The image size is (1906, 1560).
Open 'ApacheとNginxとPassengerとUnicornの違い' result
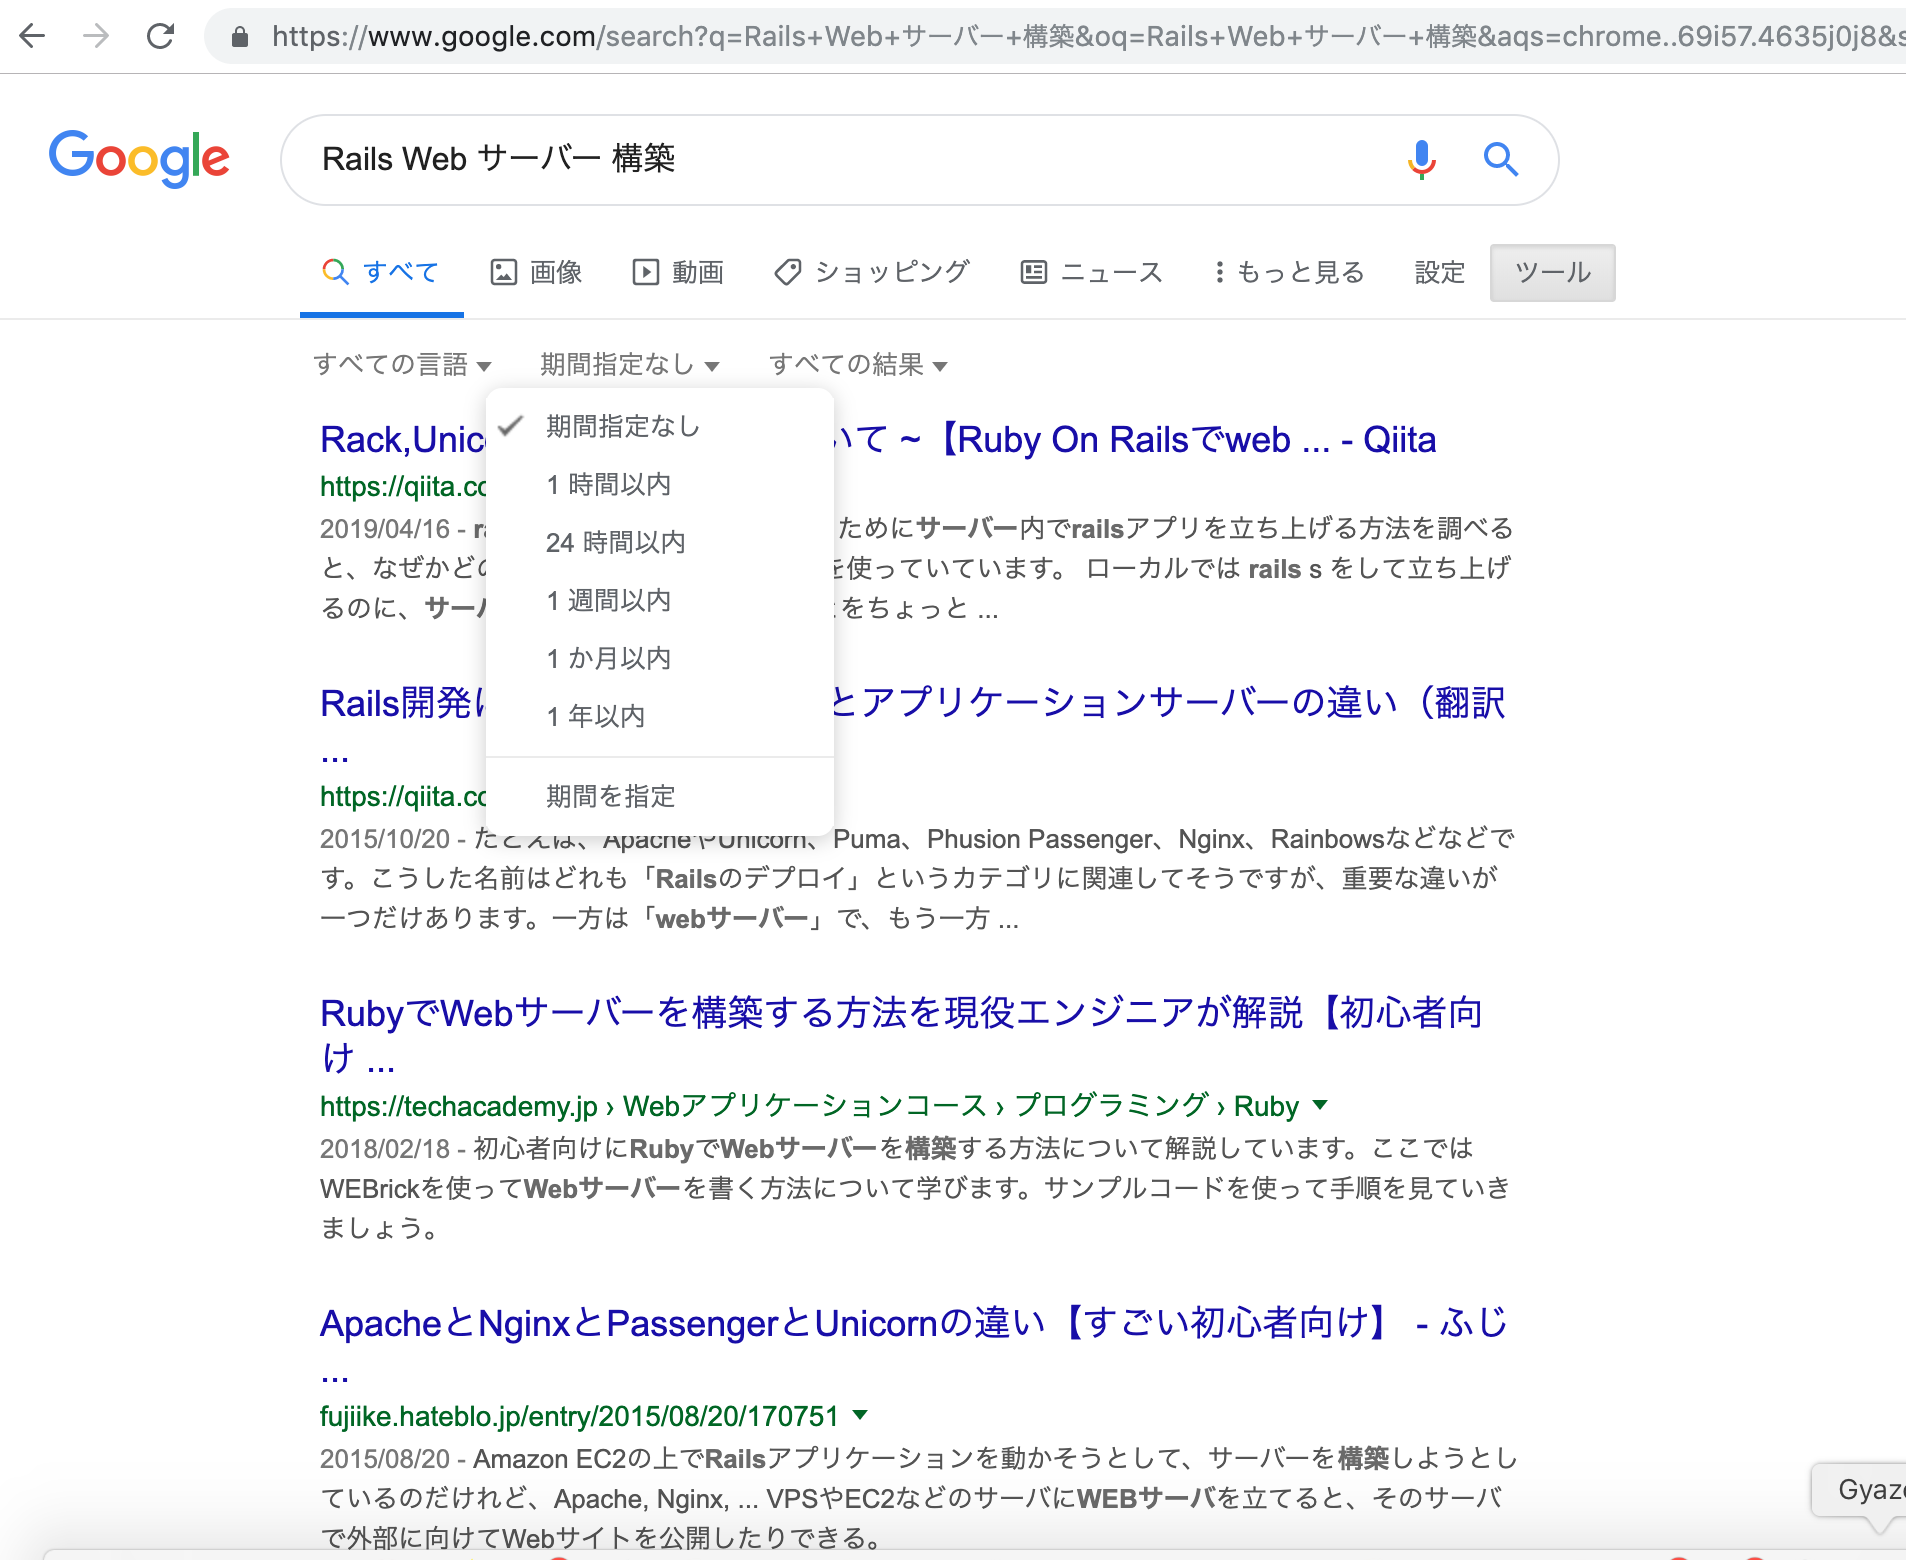(x=913, y=1324)
